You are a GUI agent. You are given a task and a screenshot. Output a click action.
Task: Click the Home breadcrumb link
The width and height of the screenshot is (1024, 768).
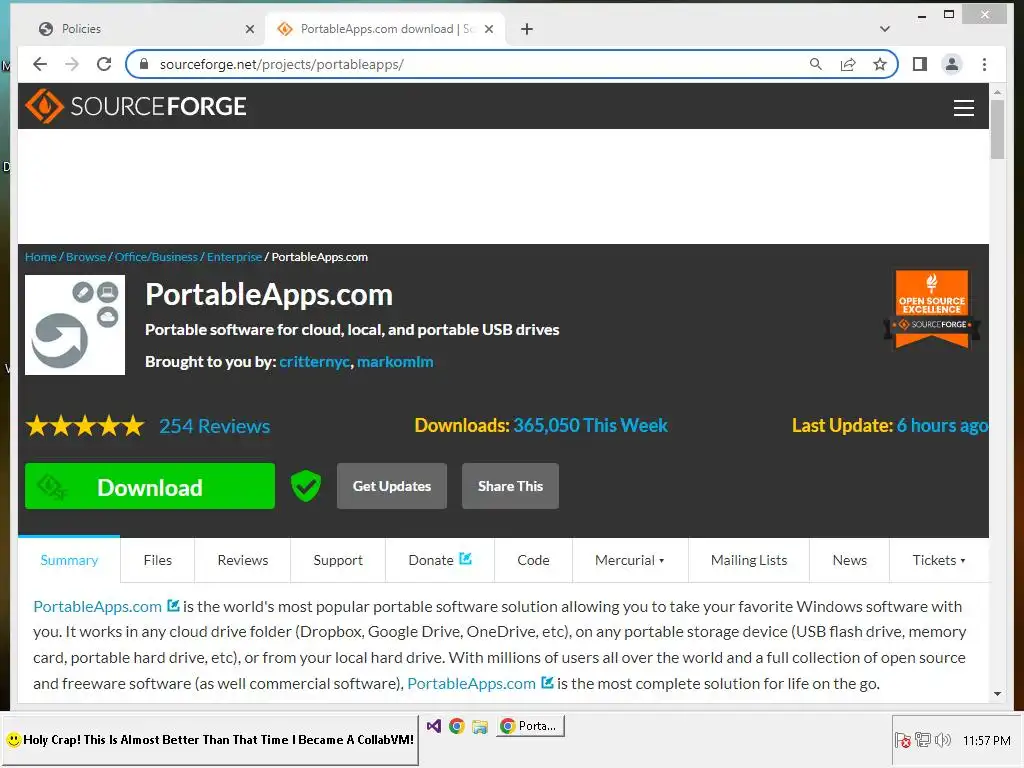coord(40,257)
